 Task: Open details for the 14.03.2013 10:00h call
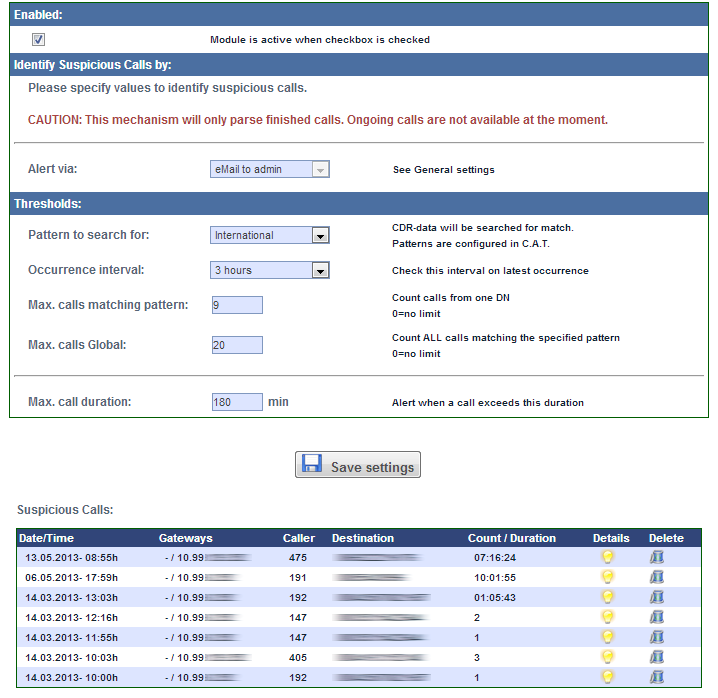607,677
